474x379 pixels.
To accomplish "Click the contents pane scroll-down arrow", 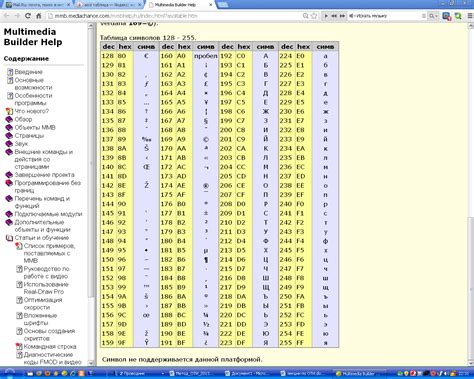I will 91,362.
